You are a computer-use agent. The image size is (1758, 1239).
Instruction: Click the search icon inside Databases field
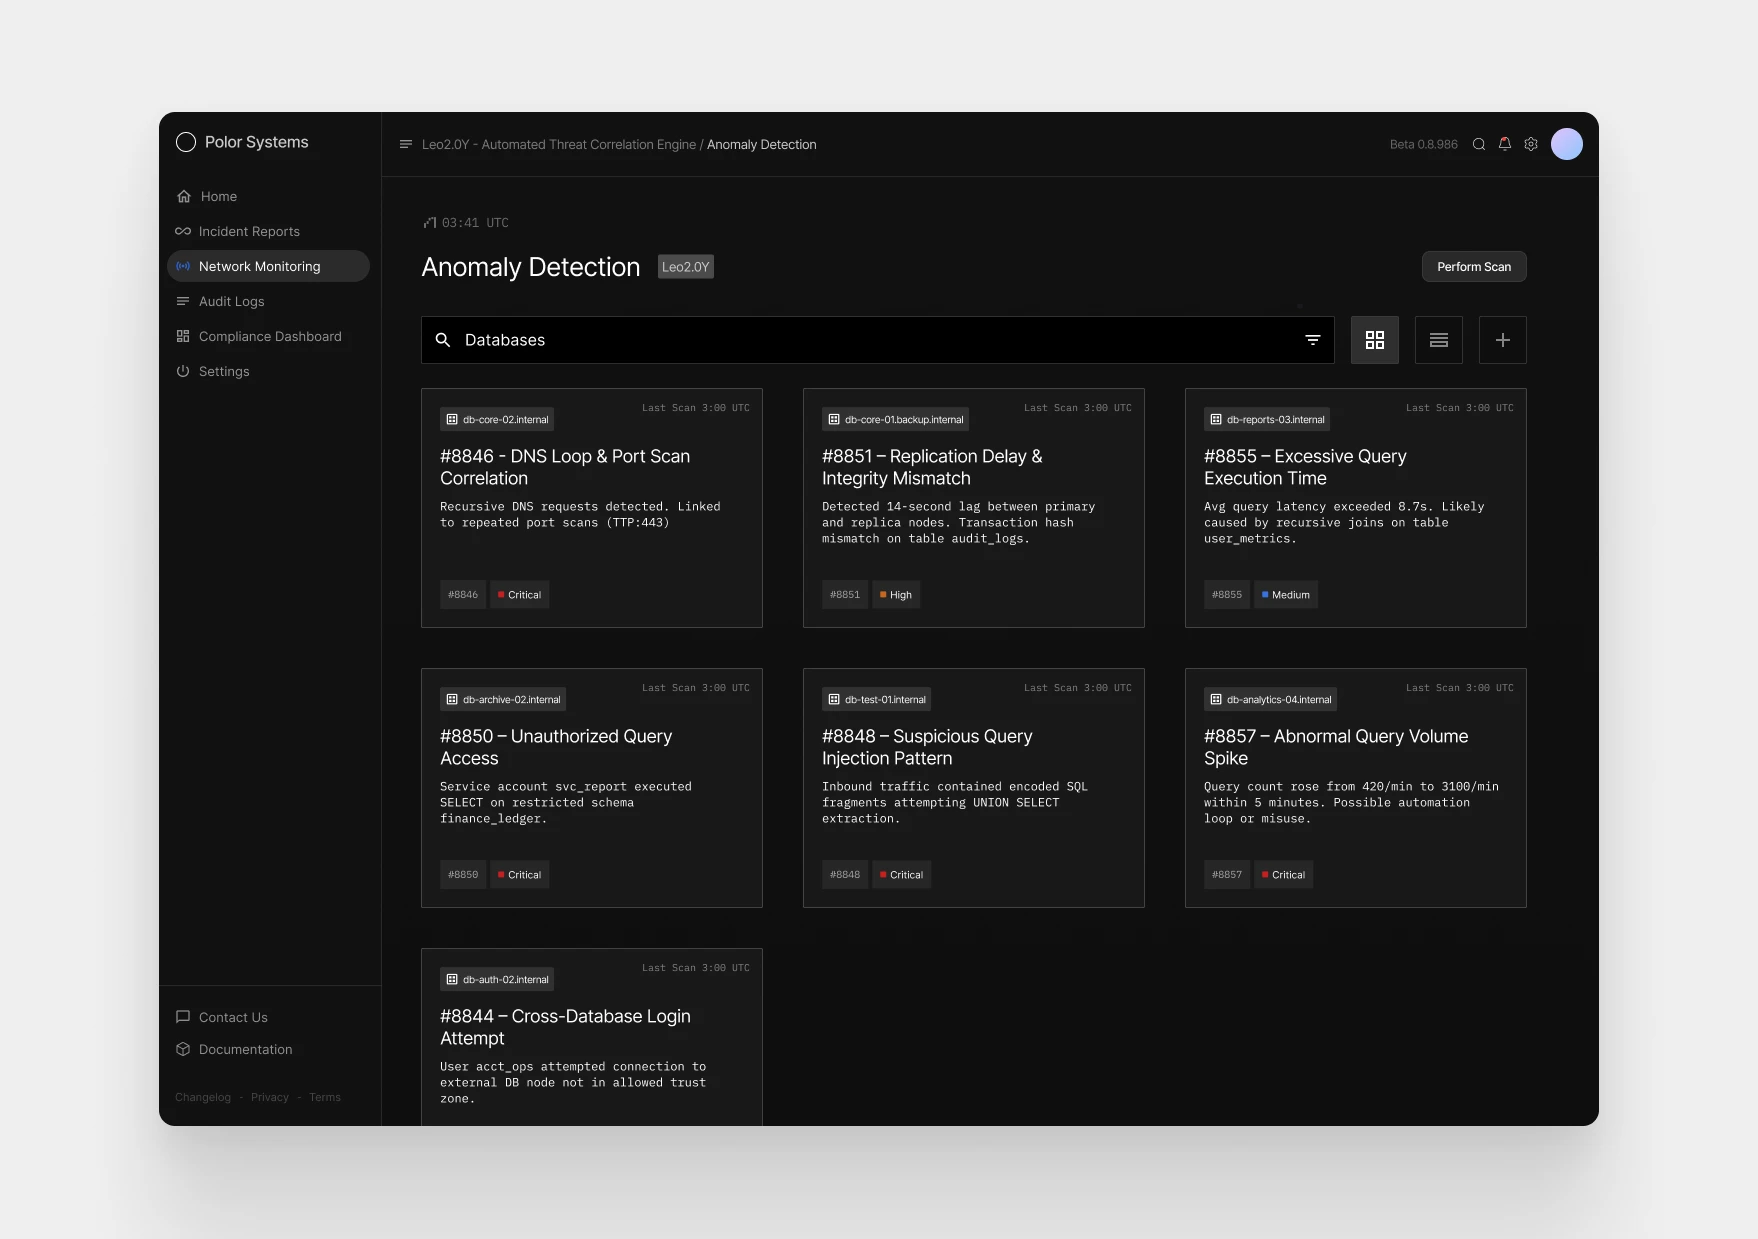[443, 340]
